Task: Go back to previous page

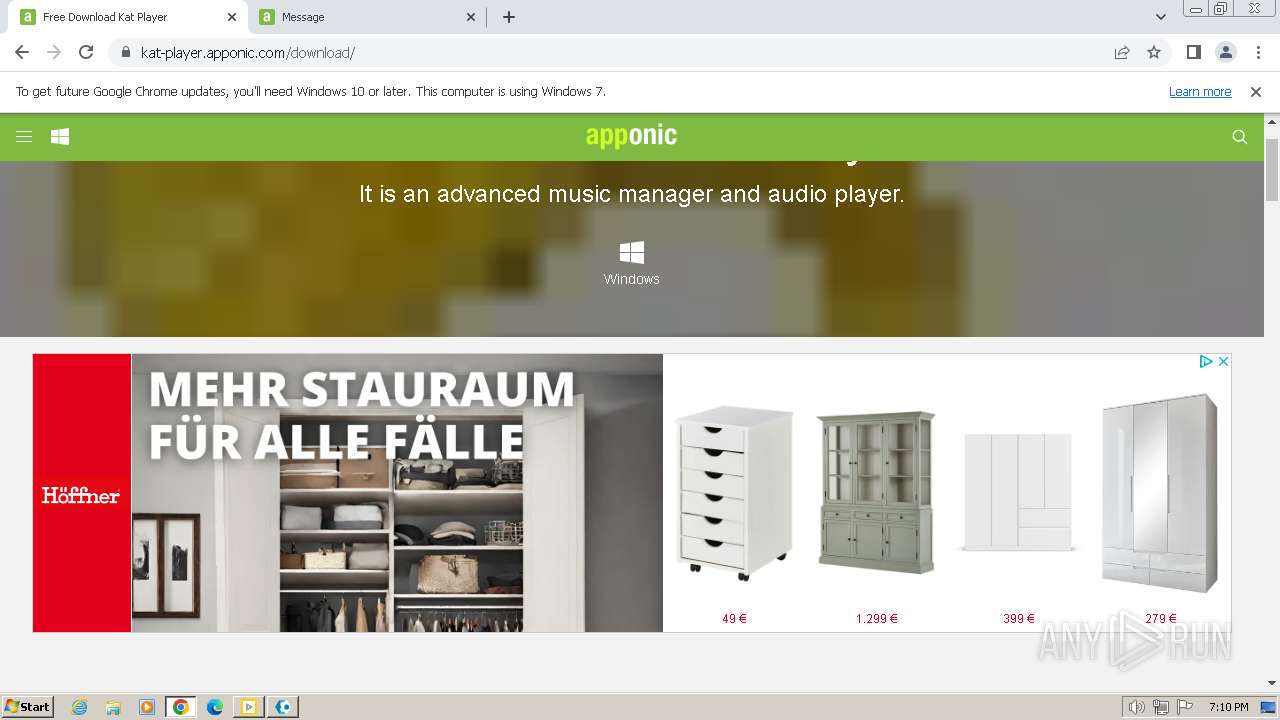Action: [22, 52]
